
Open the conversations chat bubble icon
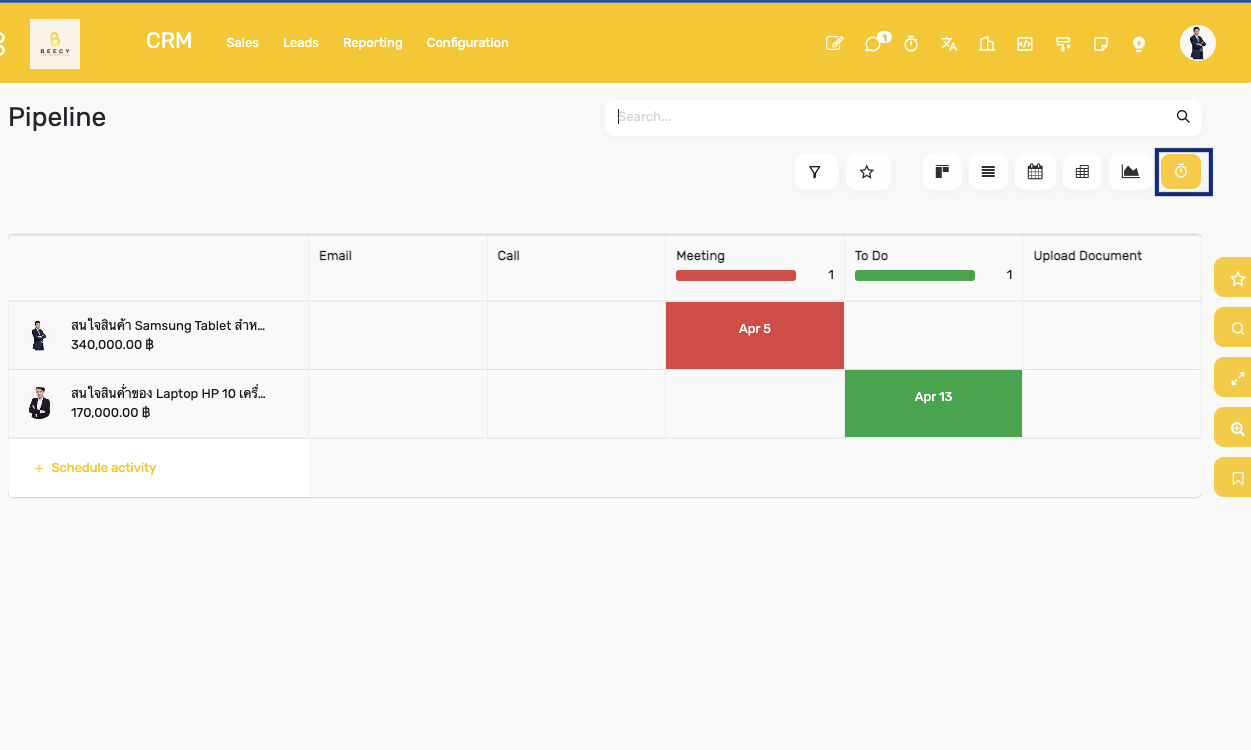[875, 43]
